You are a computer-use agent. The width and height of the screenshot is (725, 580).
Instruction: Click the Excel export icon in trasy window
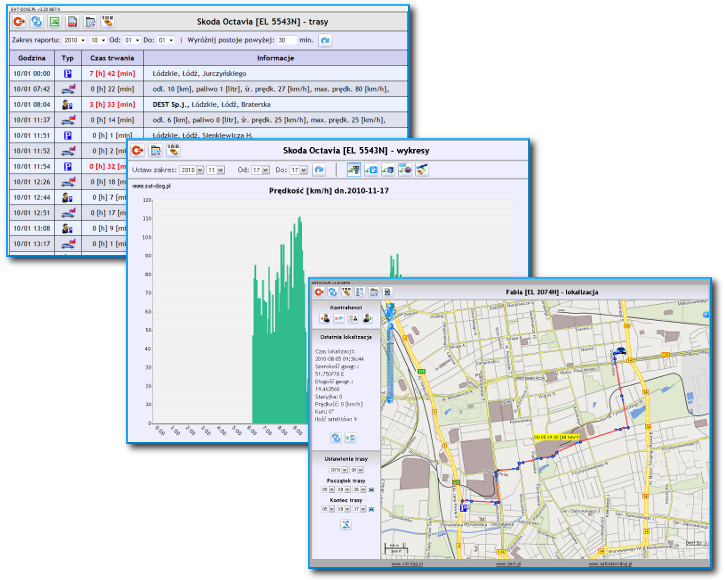tap(55, 21)
